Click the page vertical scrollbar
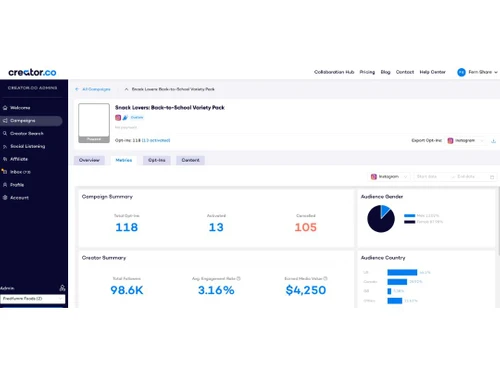This screenshot has height=375, width=500. click(x=499, y=221)
